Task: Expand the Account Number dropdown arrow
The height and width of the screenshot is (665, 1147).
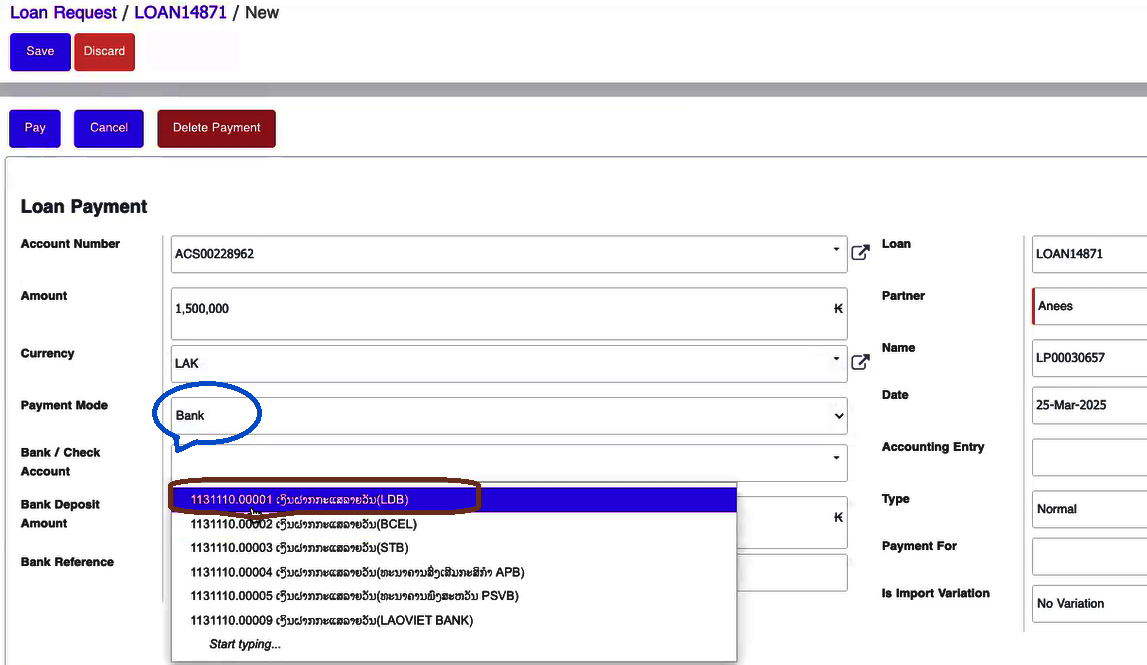Action: coord(836,250)
